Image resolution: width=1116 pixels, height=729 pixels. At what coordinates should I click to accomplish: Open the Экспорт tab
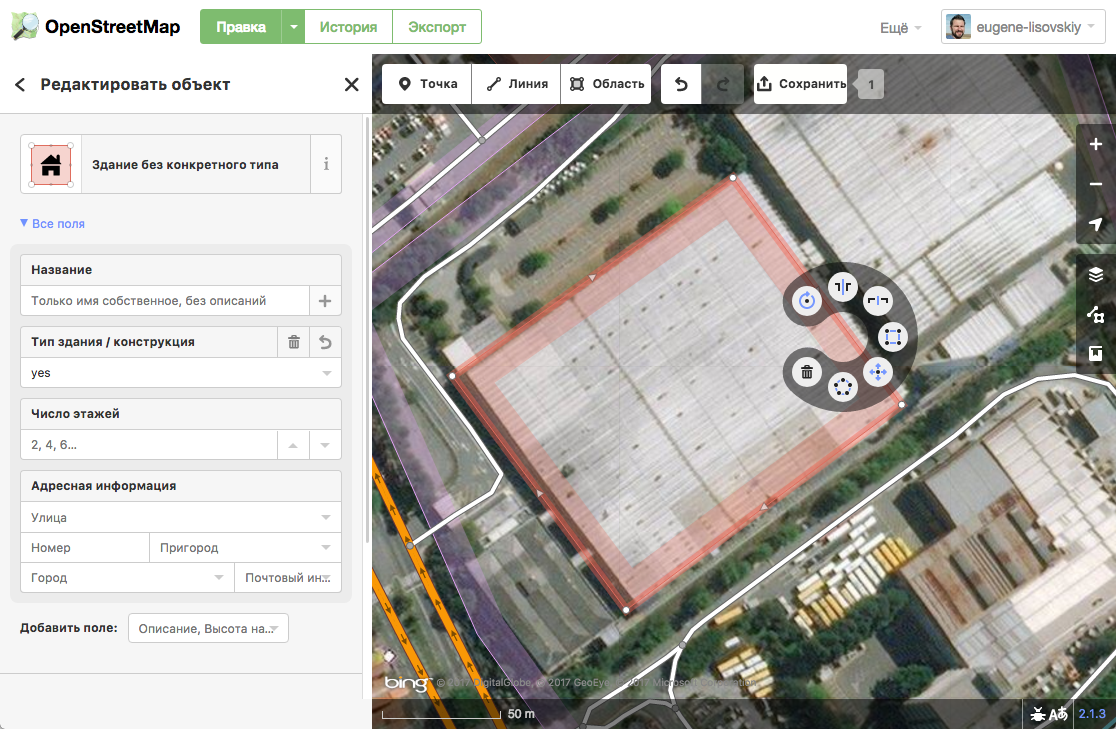(x=436, y=27)
